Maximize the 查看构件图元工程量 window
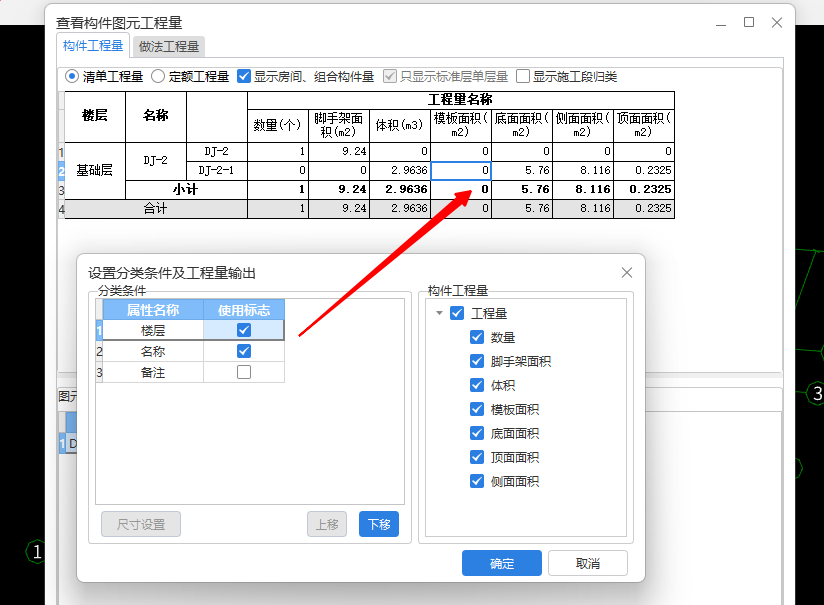The width and height of the screenshot is (824, 605). point(749,23)
